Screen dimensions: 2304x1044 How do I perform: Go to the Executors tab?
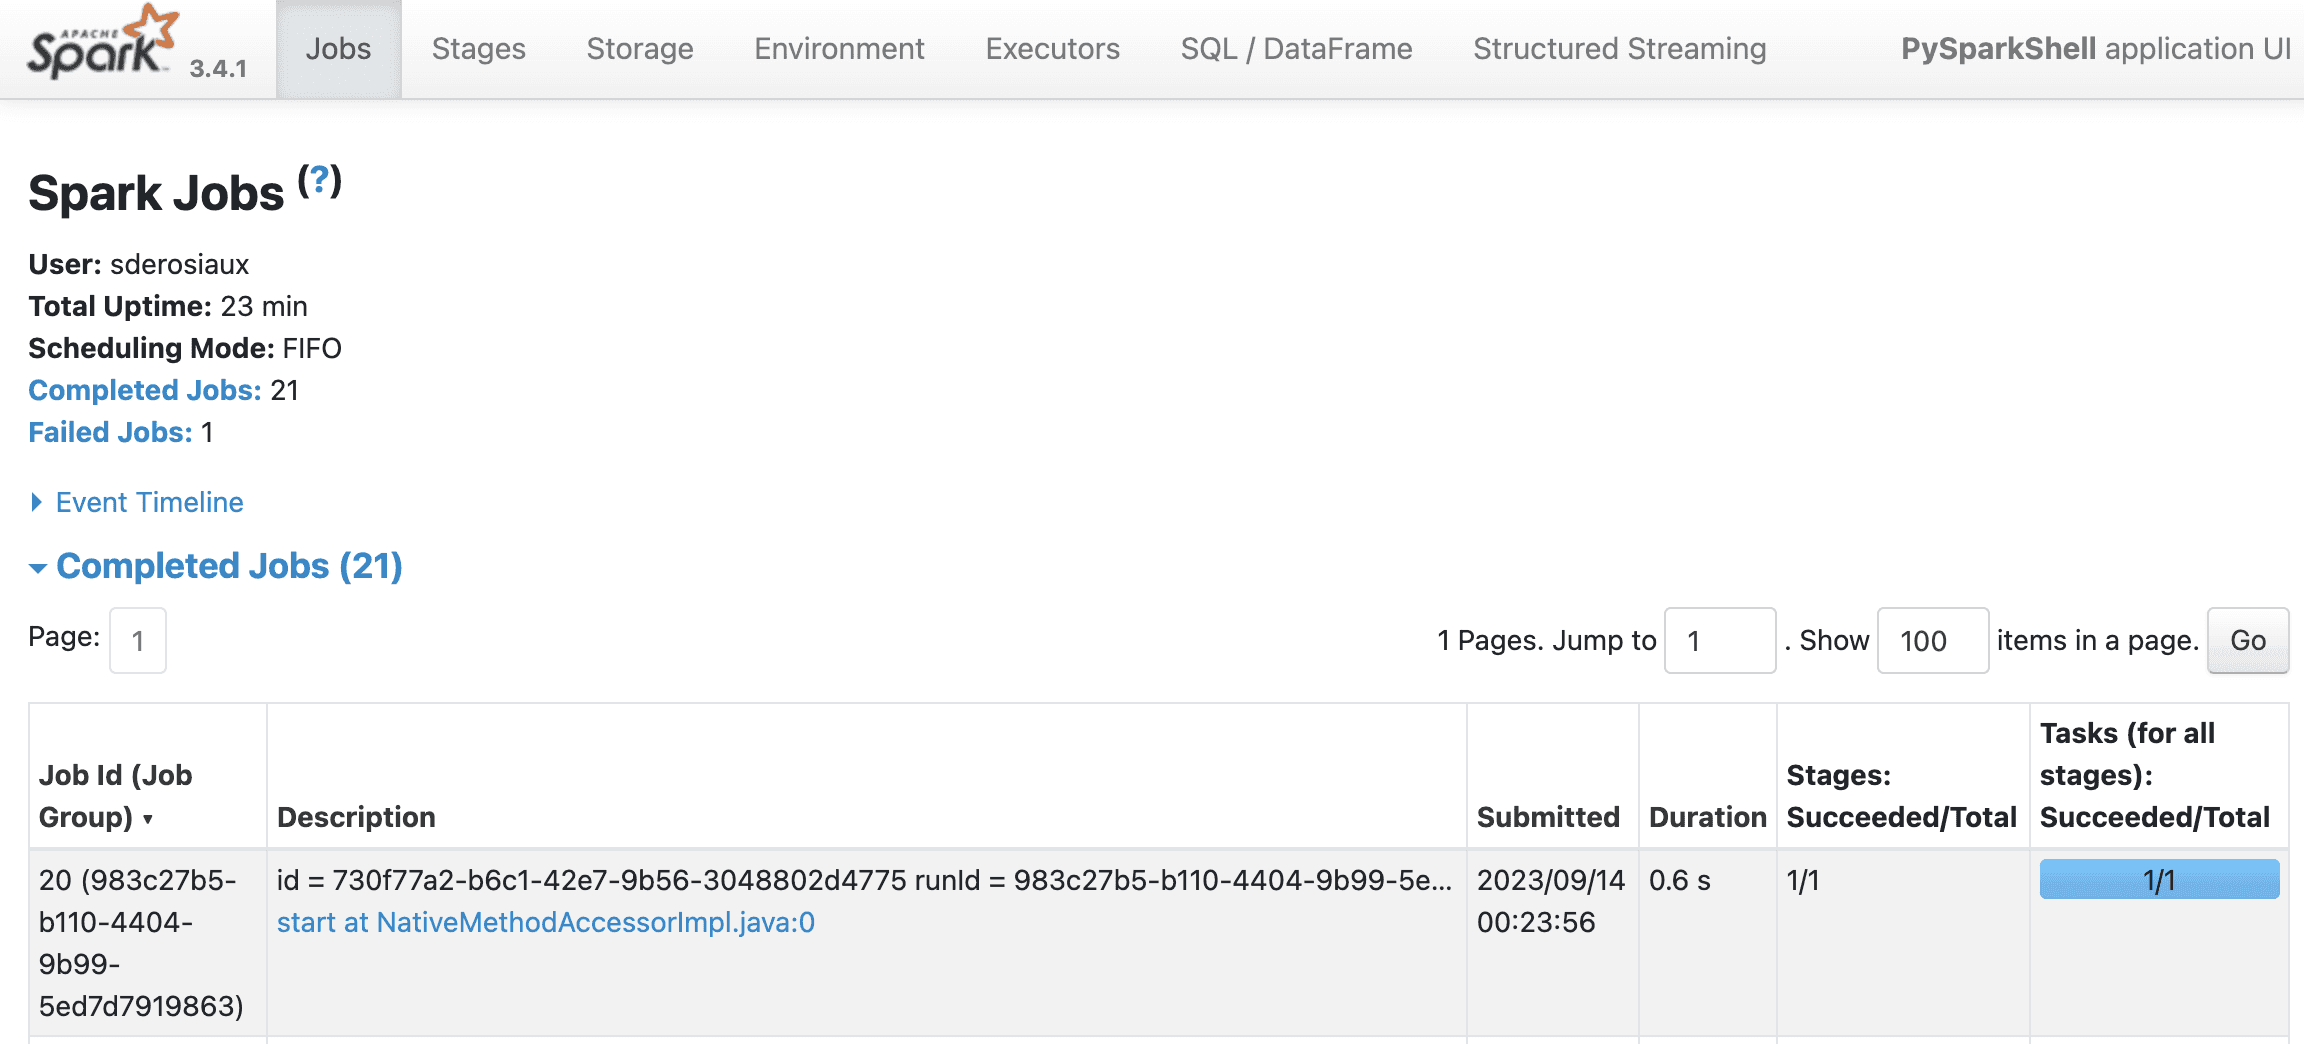pos(1052,49)
